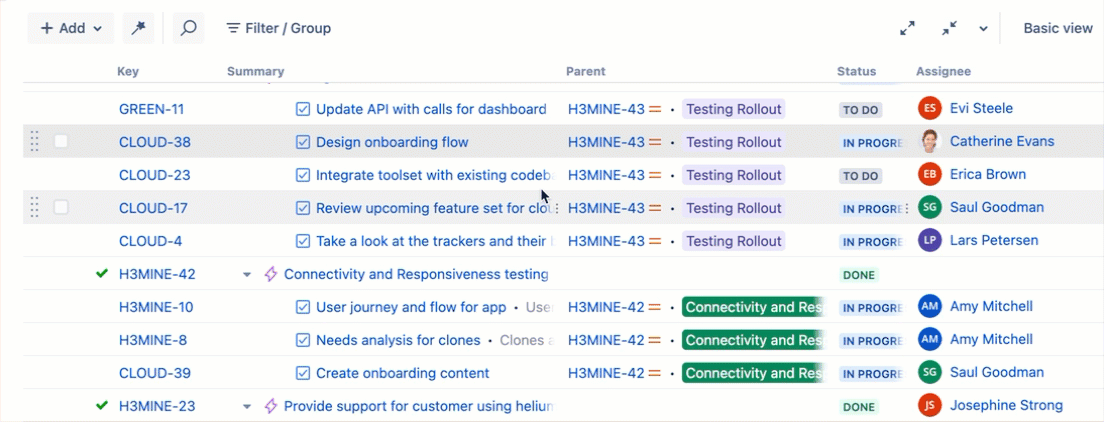Open issue GREEN-11
Screen dimensions: 1104x422
point(151,109)
